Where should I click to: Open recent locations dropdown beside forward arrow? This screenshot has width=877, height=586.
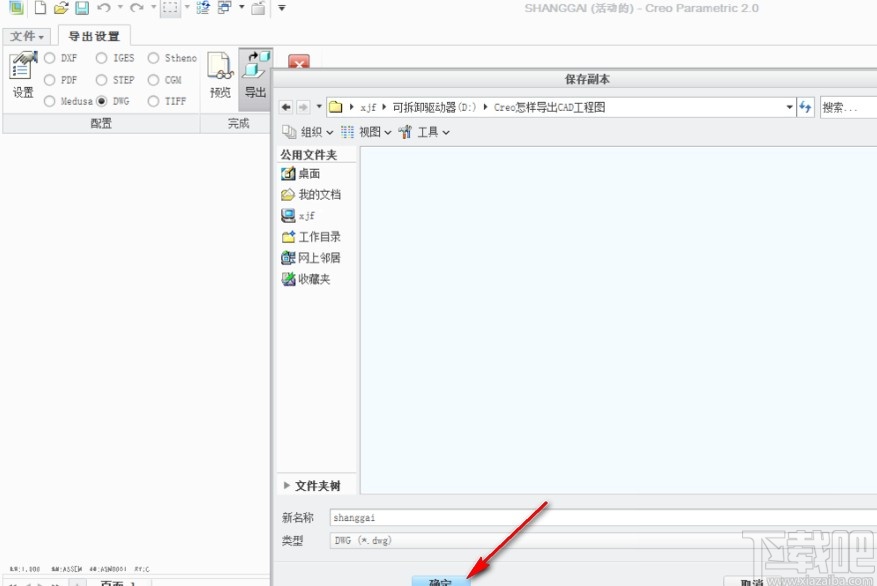tap(319, 106)
